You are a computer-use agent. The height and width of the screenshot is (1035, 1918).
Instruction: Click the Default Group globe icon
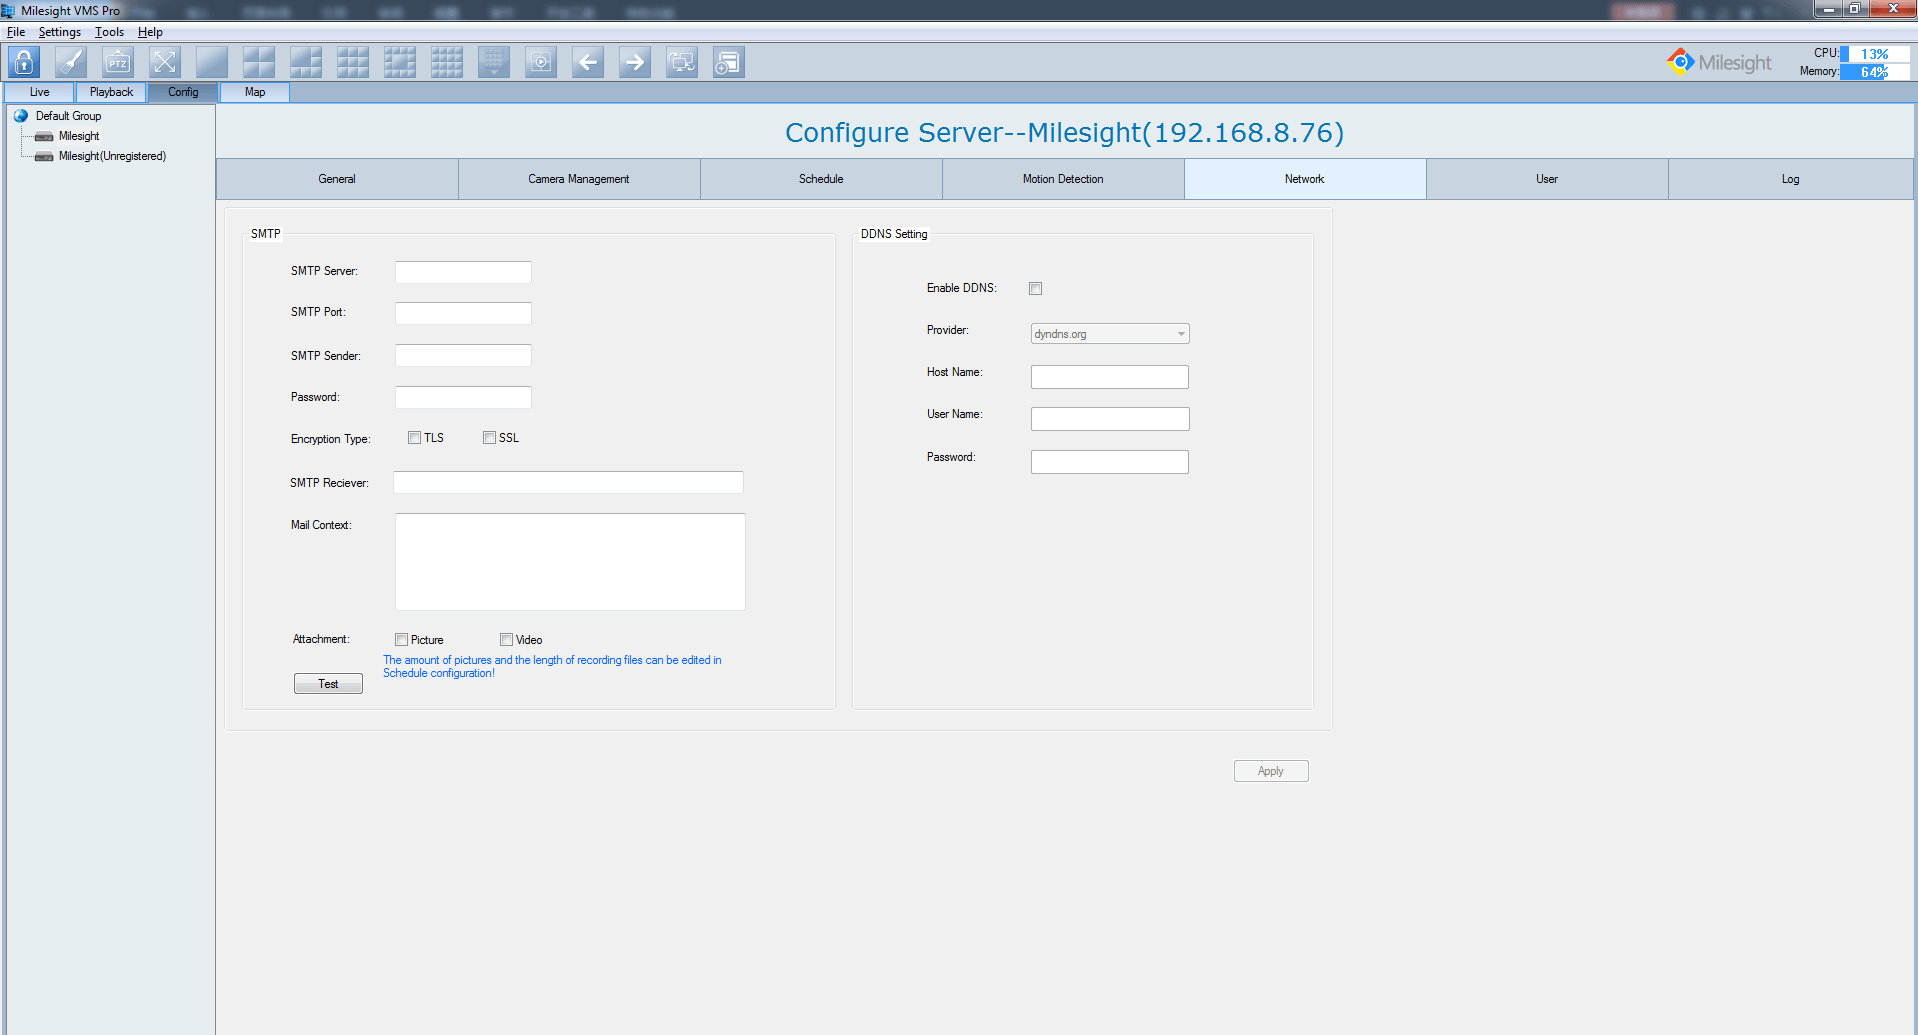(x=21, y=116)
